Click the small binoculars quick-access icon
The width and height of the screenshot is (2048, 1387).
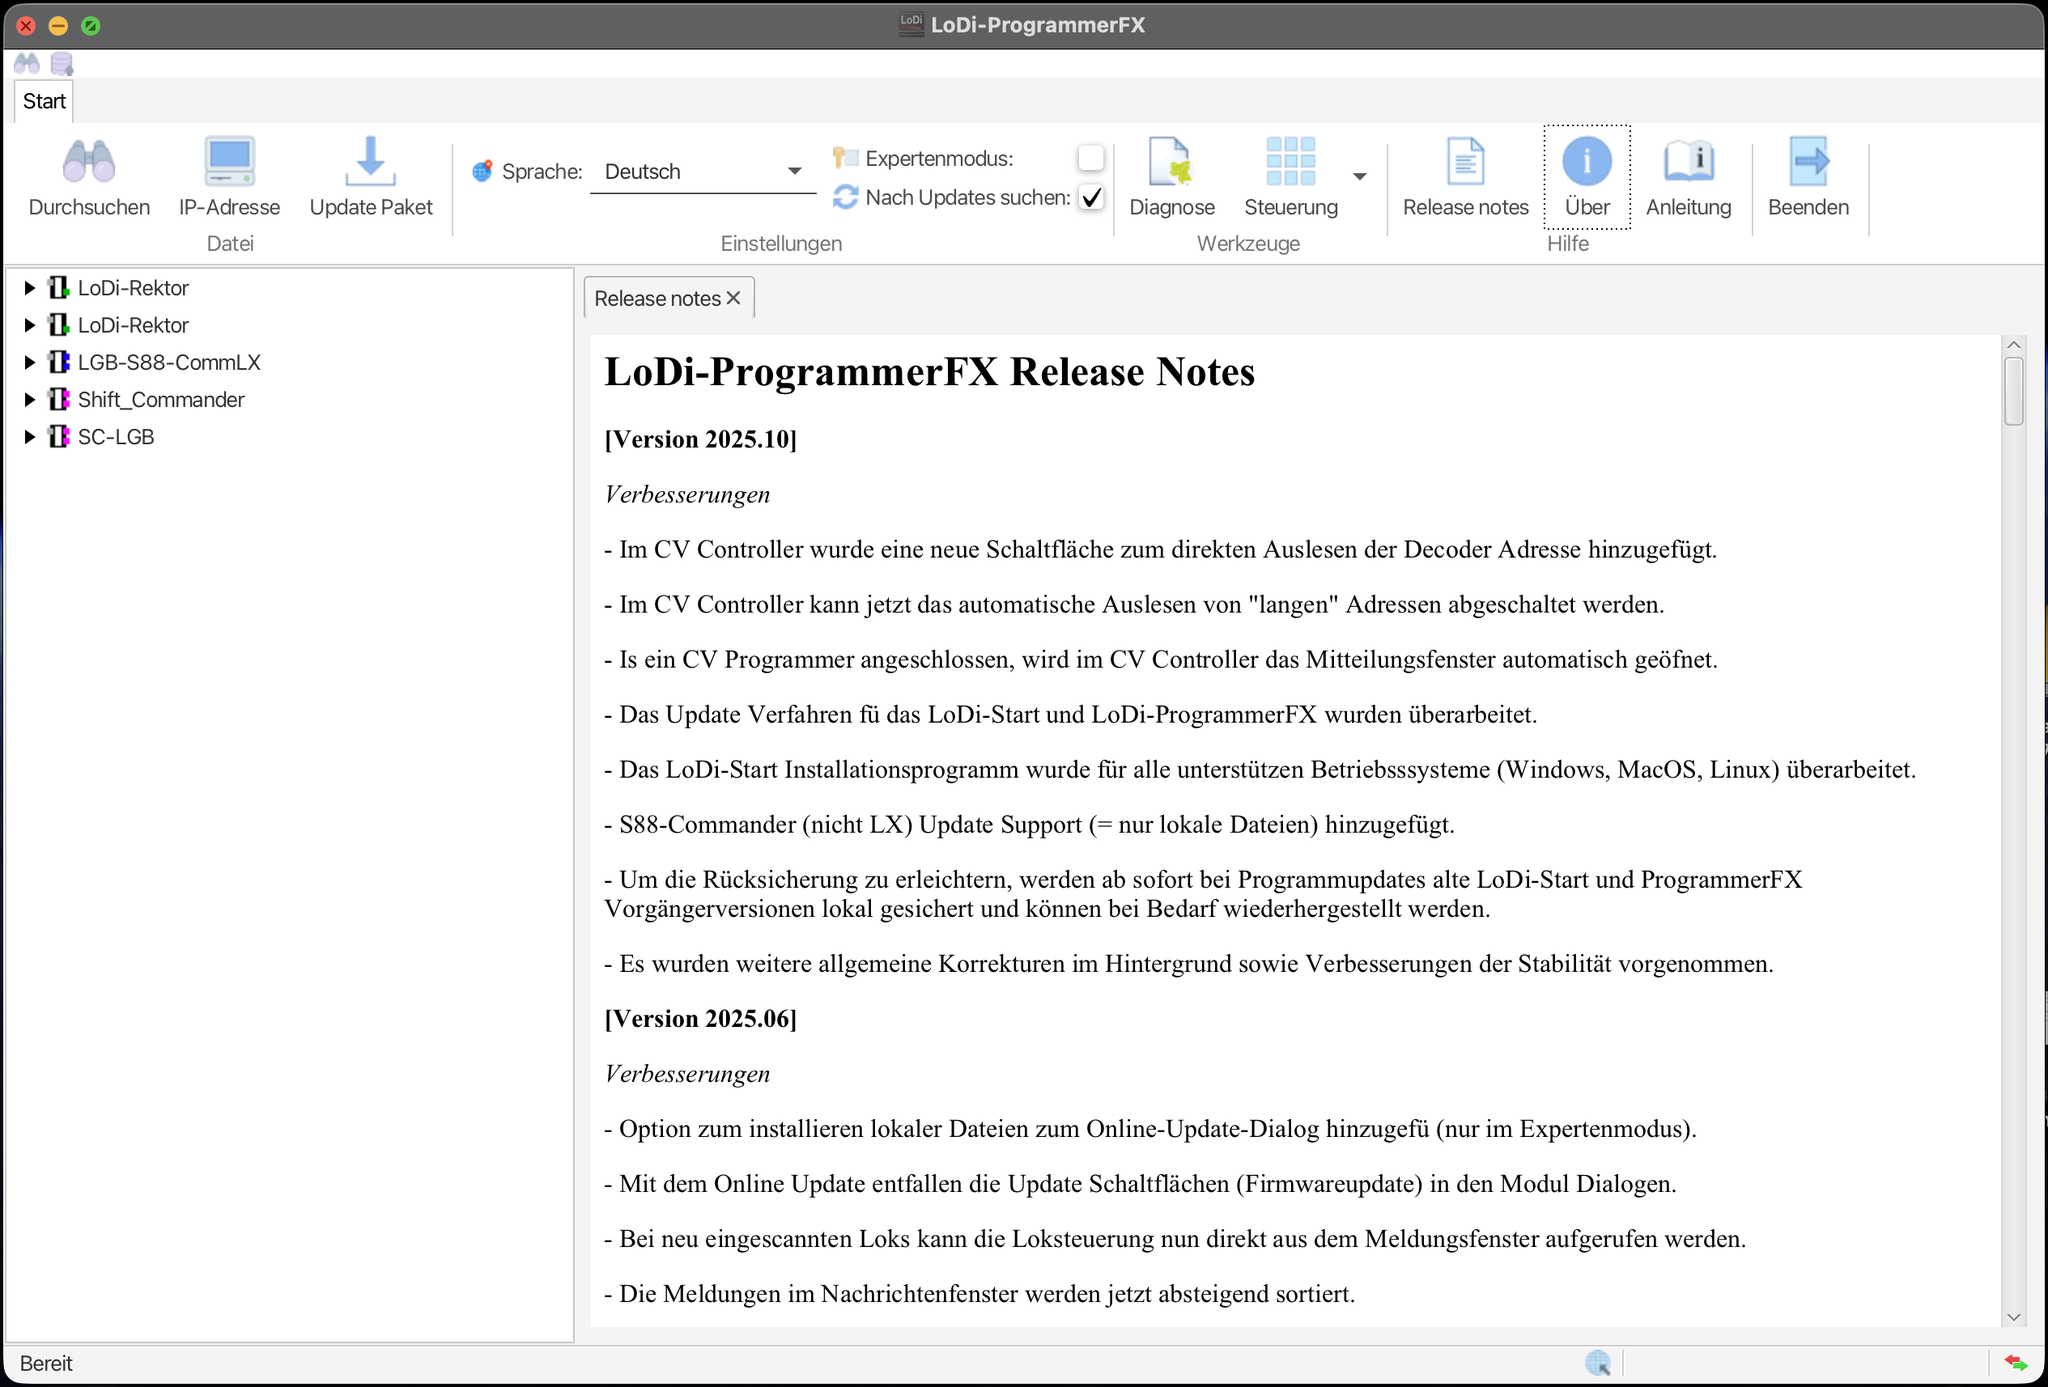tap(27, 64)
